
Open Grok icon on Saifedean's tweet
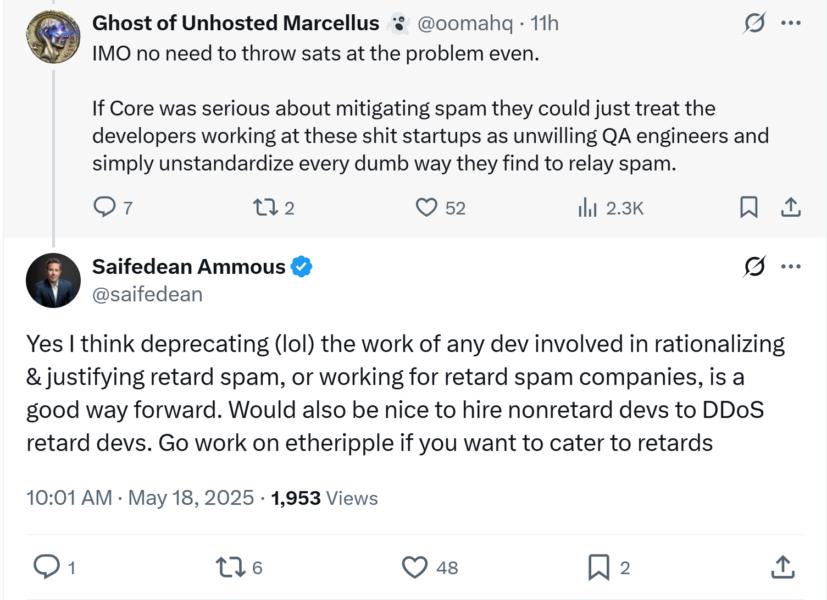pyautogui.click(x=756, y=267)
